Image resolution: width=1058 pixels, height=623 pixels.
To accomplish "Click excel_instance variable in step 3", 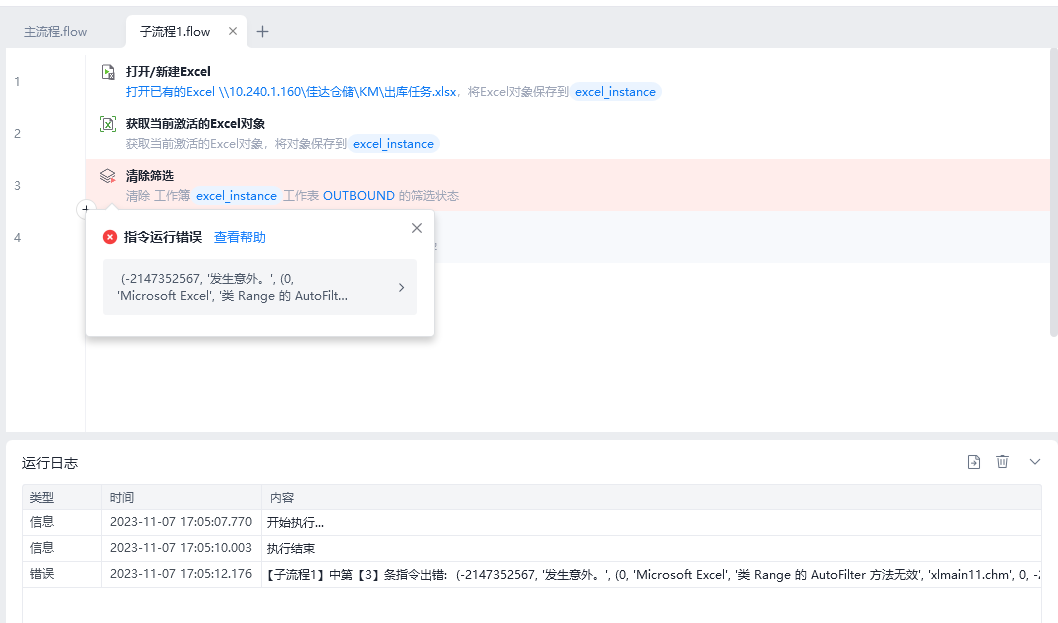I will [236, 196].
